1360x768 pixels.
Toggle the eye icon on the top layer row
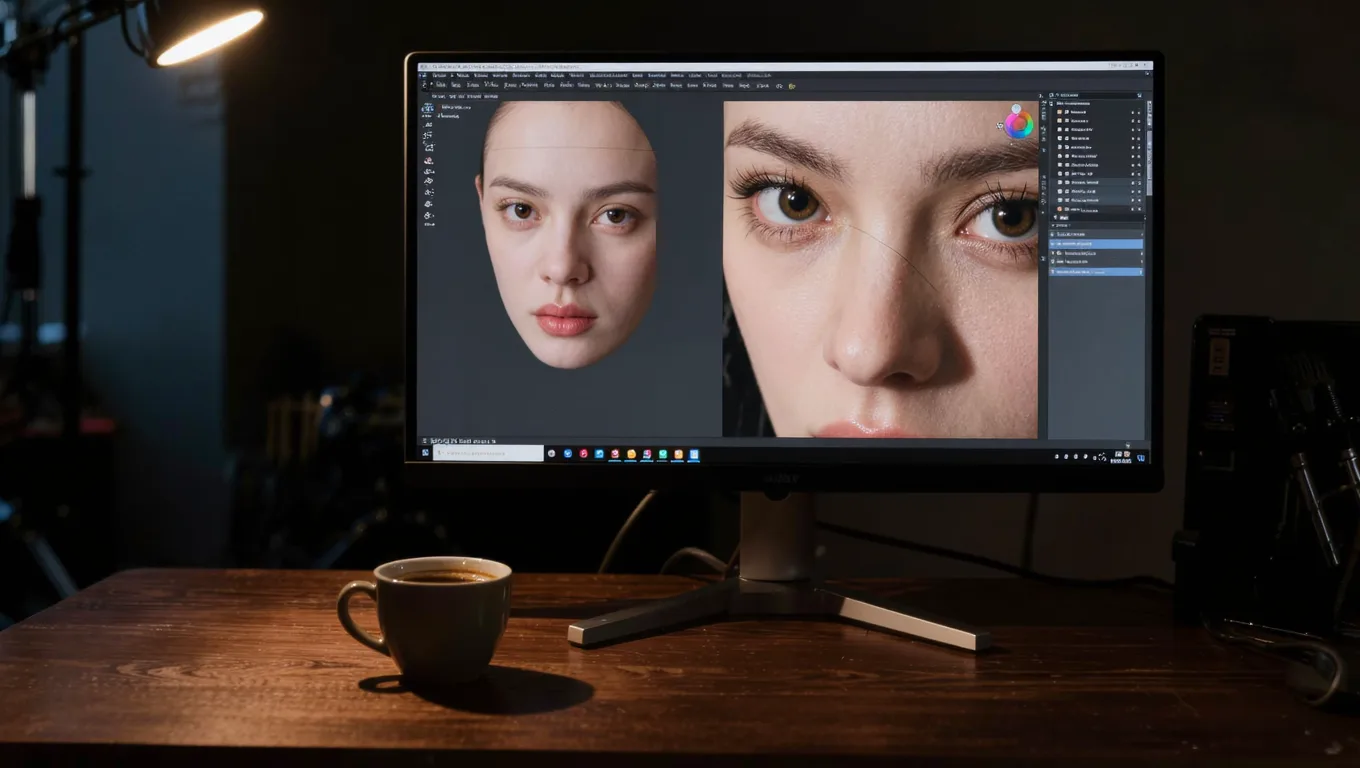(1133, 112)
